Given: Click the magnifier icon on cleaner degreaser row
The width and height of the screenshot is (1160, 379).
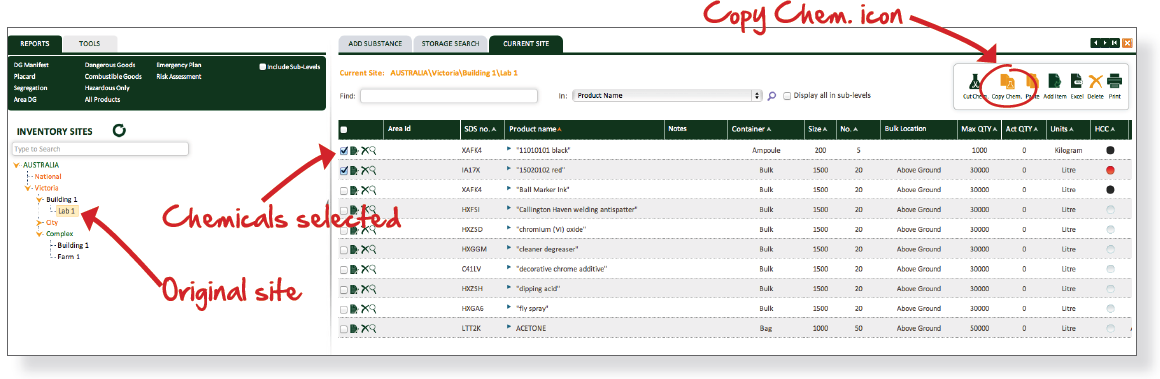Looking at the screenshot, I should [373, 249].
